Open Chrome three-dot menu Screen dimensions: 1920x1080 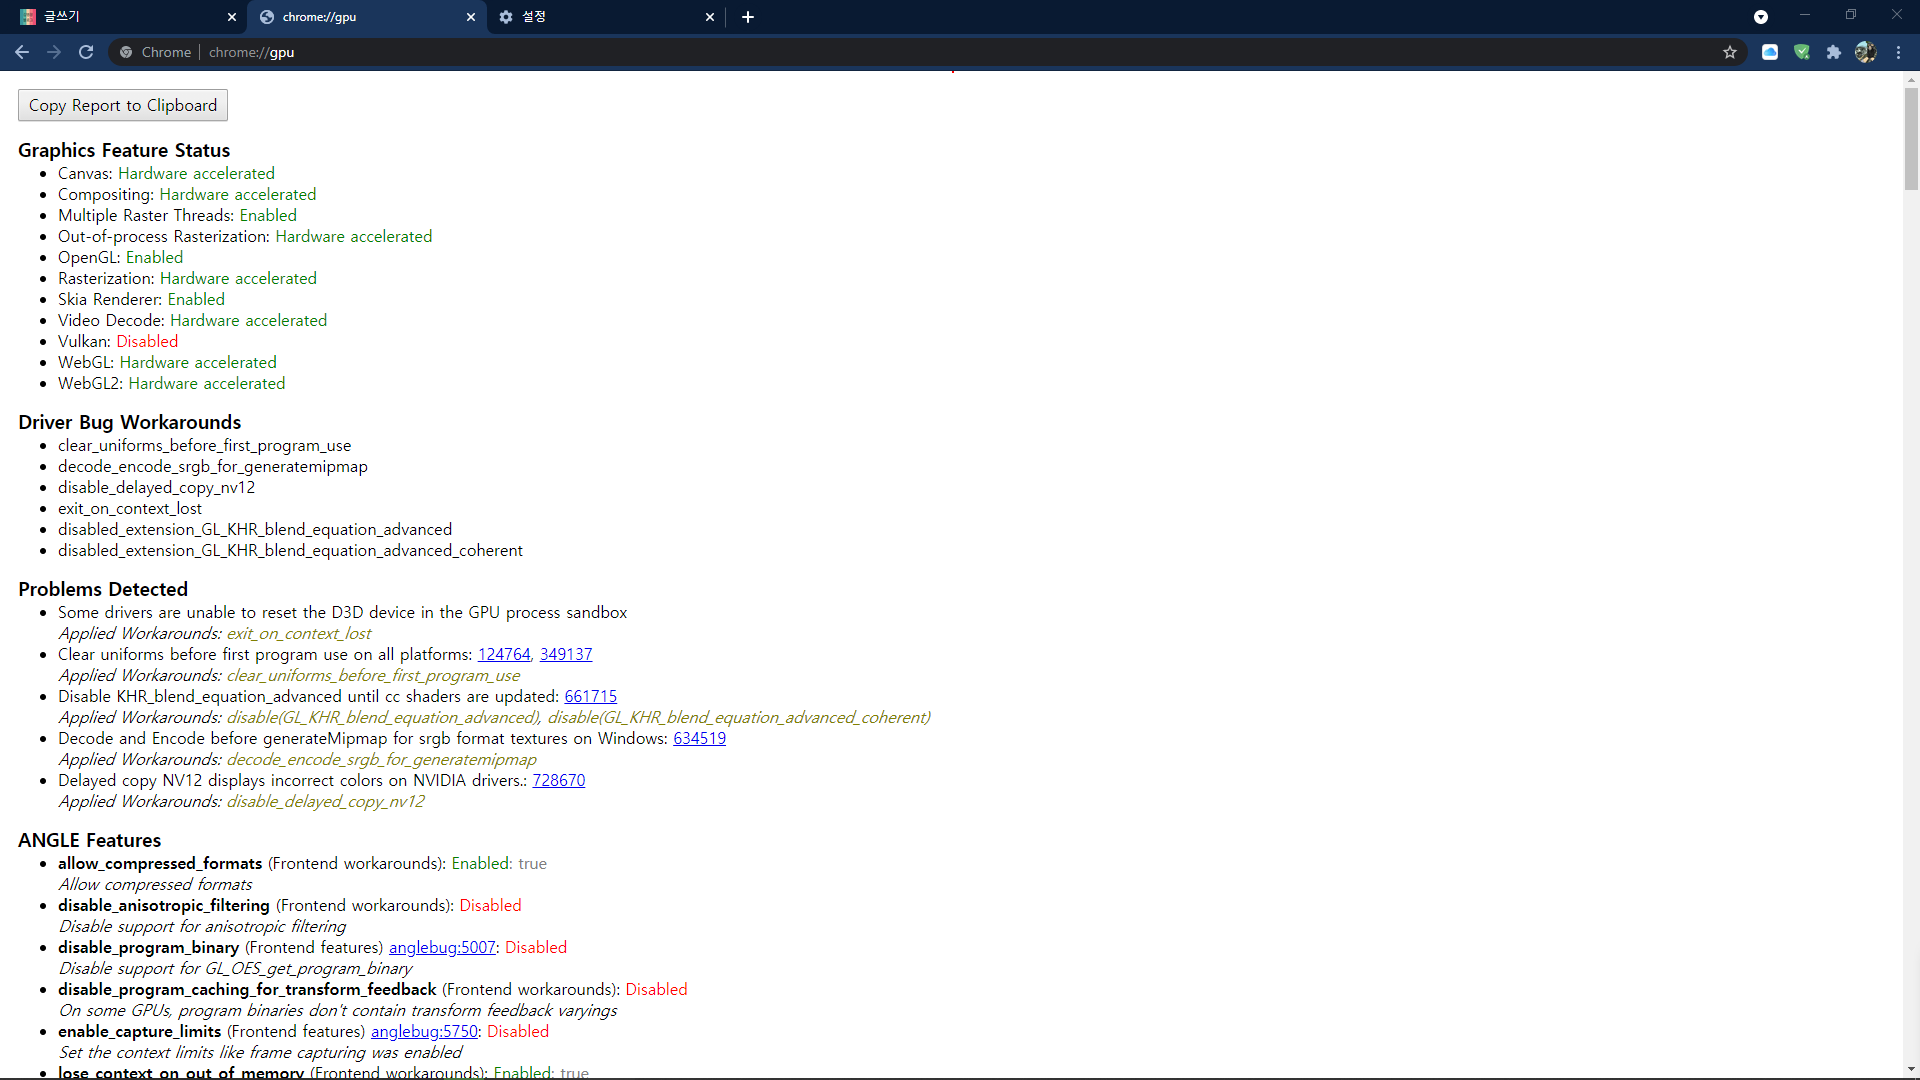(x=1899, y=52)
